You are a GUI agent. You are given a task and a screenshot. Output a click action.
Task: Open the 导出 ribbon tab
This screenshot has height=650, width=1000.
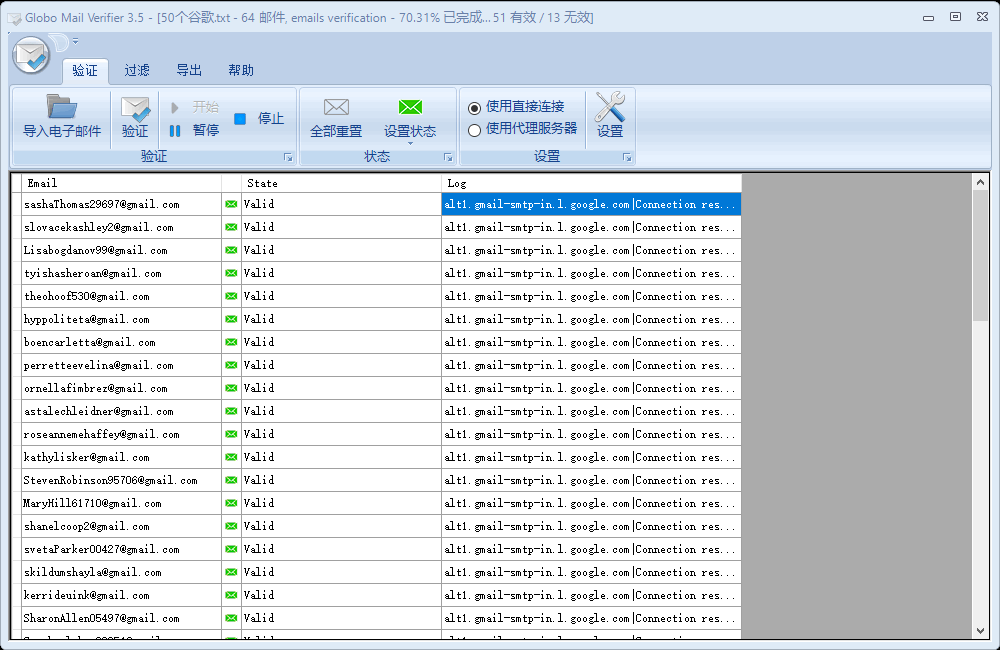(189, 70)
